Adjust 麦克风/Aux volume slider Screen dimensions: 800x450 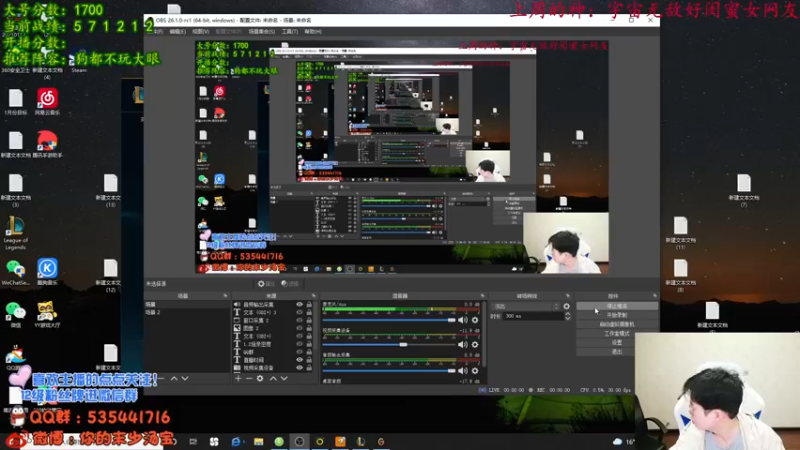click(389, 320)
